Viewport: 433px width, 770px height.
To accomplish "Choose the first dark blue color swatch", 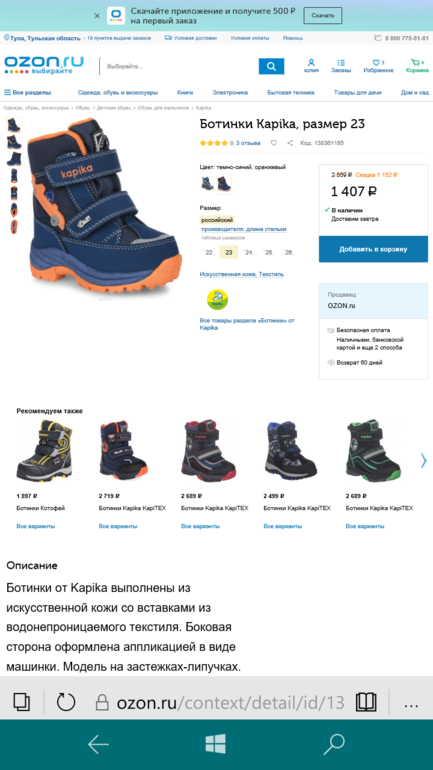I will point(207,184).
